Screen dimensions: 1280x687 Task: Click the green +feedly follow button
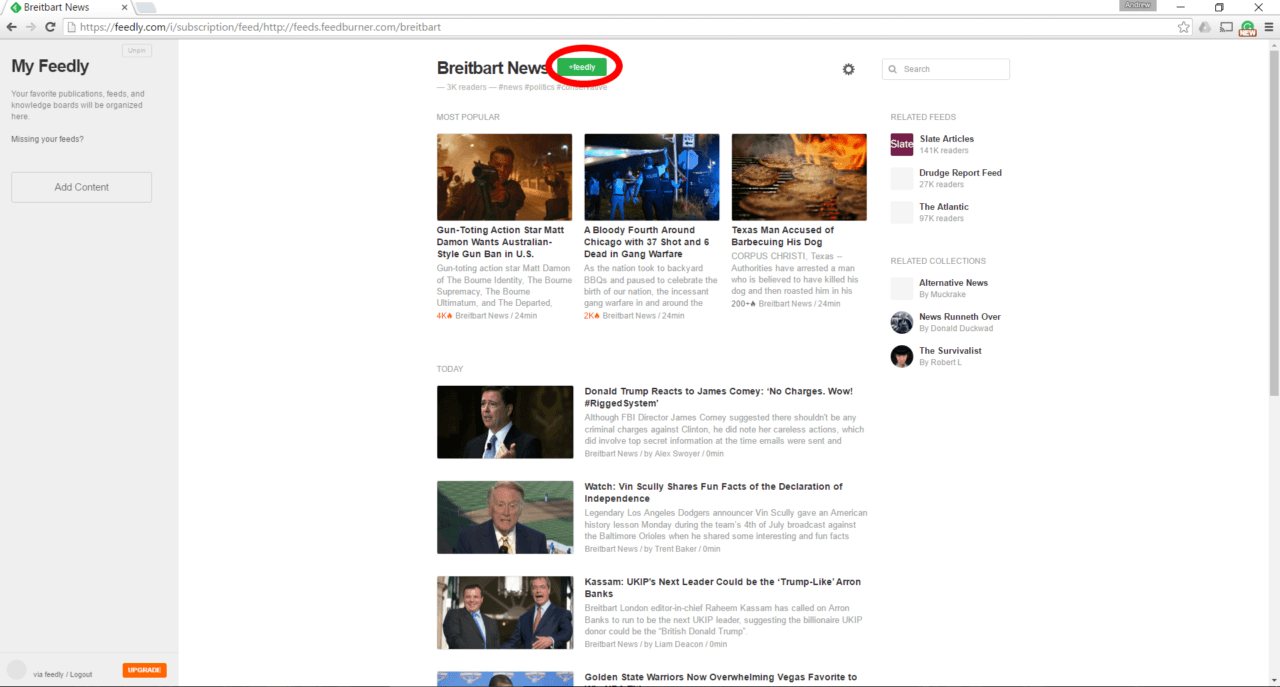581,67
